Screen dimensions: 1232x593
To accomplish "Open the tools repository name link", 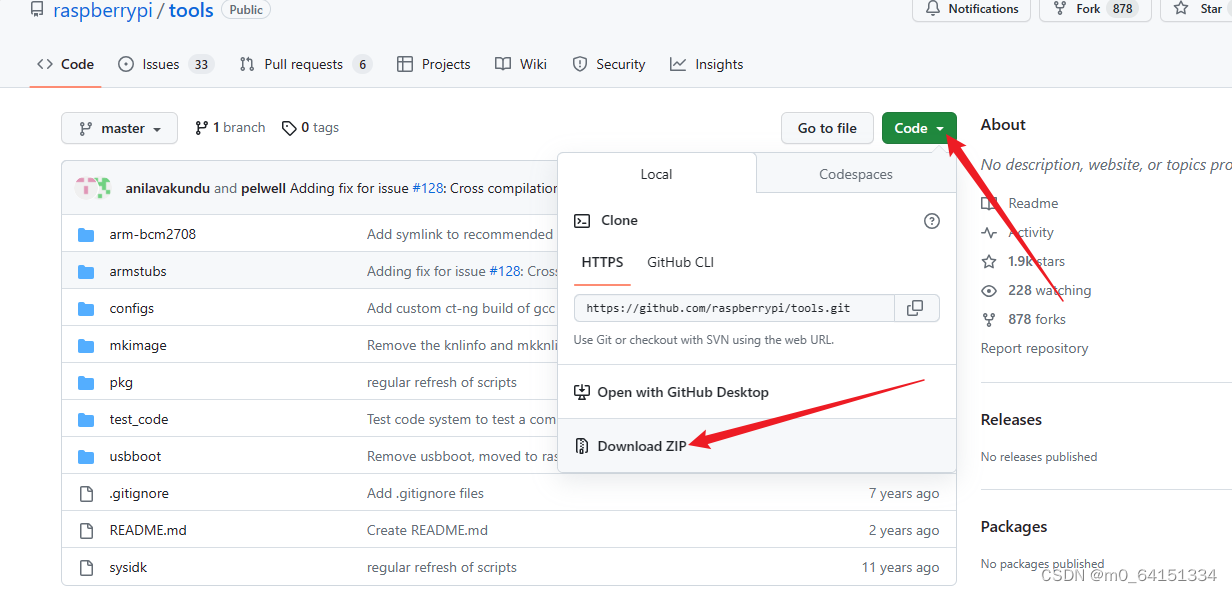I will tap(191, 11).
